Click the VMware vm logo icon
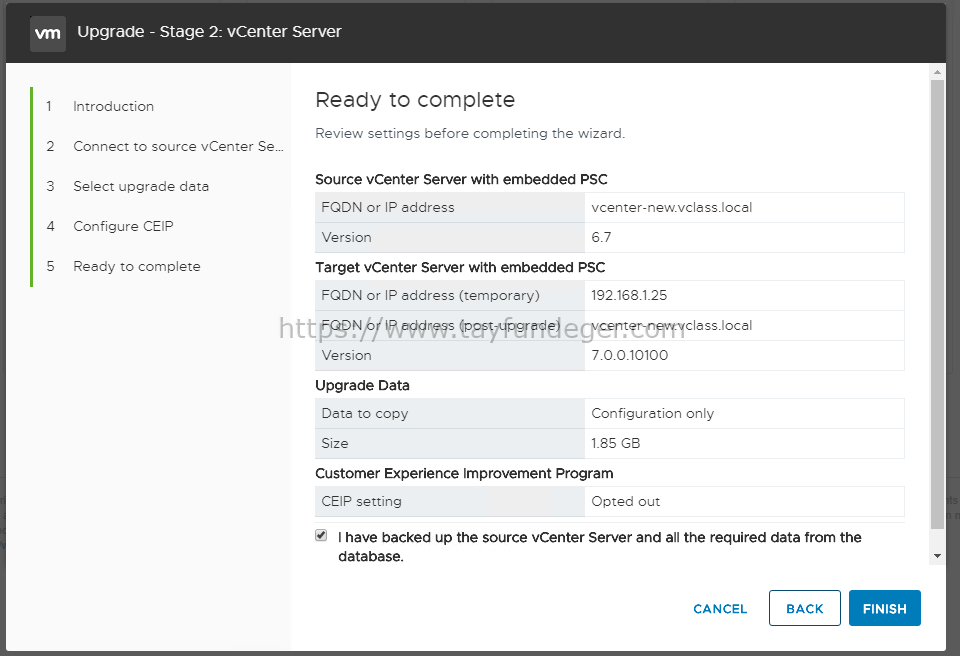This screenshot has width=960, height=656. [x=48, y=33]
